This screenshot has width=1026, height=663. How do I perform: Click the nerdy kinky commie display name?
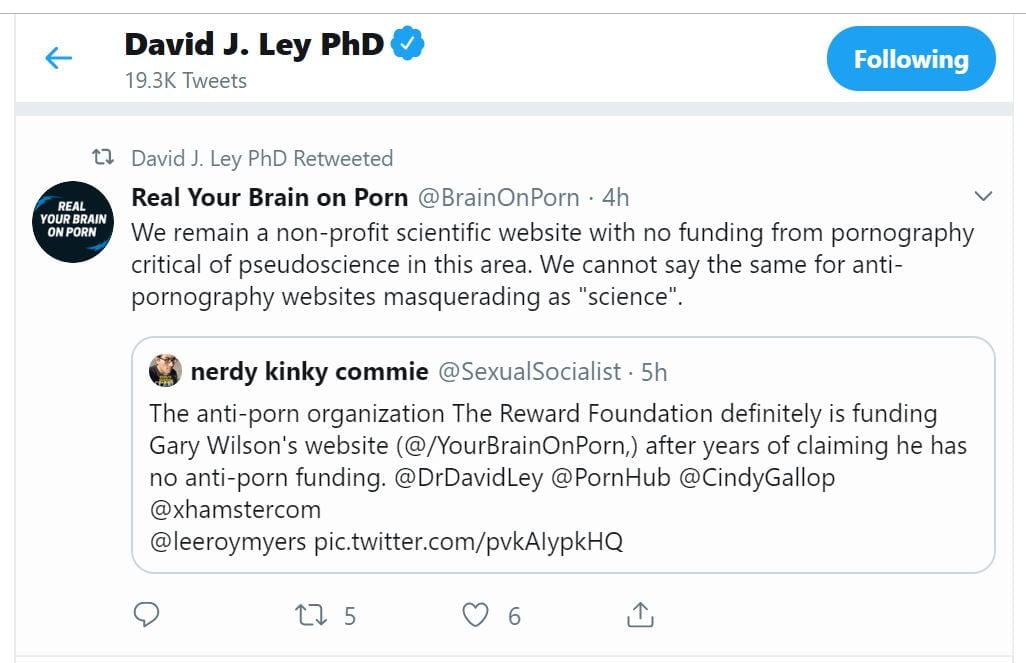309,372
